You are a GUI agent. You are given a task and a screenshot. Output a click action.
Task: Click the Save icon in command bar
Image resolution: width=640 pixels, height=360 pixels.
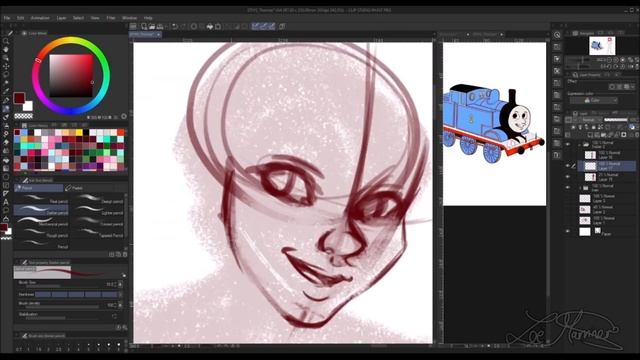pos(160,27)
